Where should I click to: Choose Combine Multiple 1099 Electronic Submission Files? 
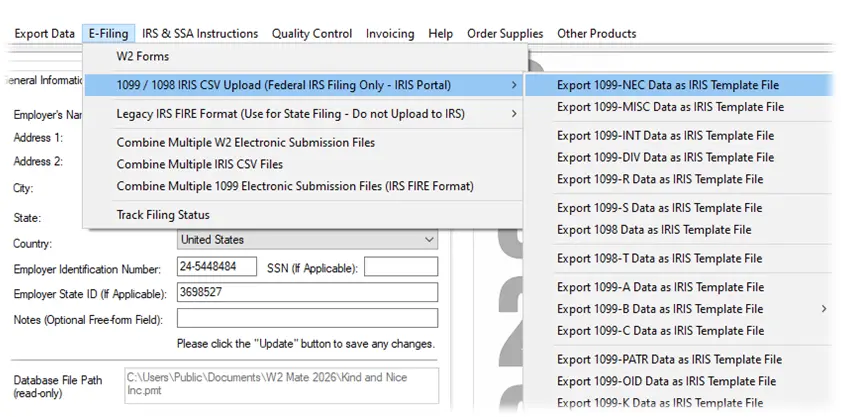click(x=304, y=186)
